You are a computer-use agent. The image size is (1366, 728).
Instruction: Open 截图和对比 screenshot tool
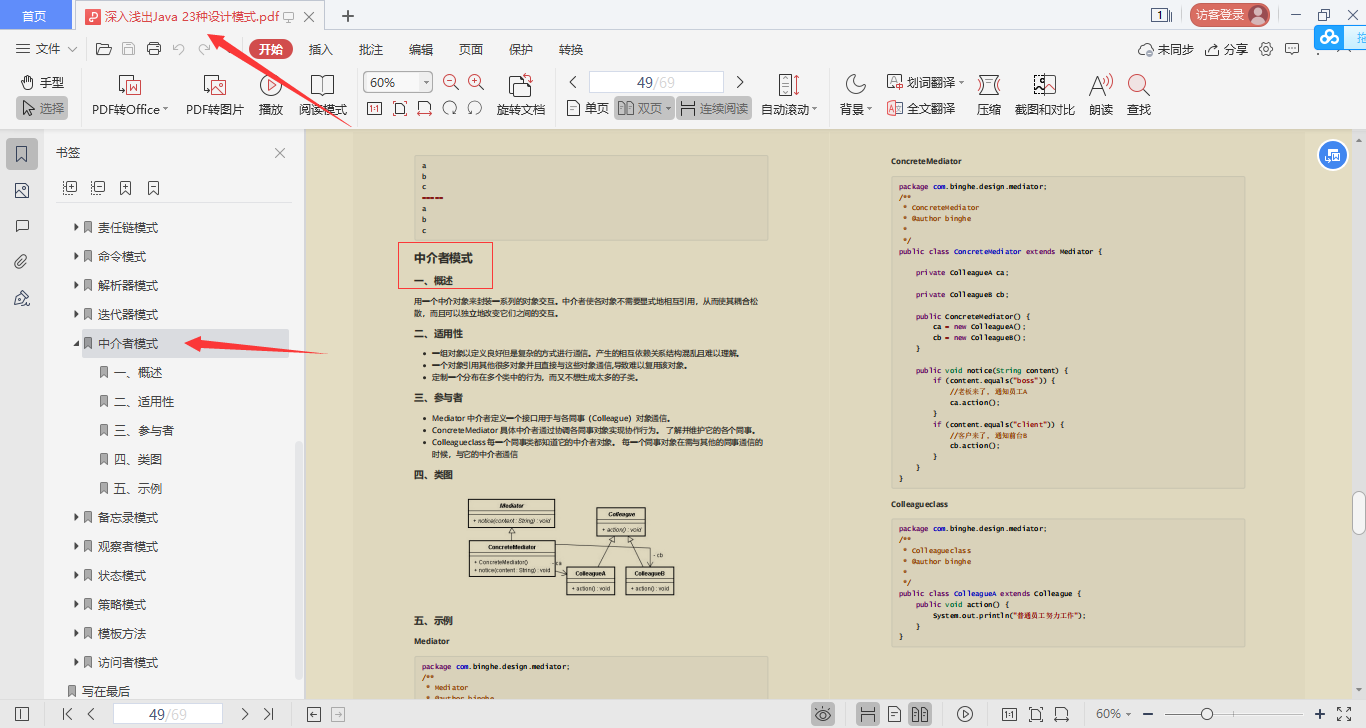click(x=1045, y=95)
